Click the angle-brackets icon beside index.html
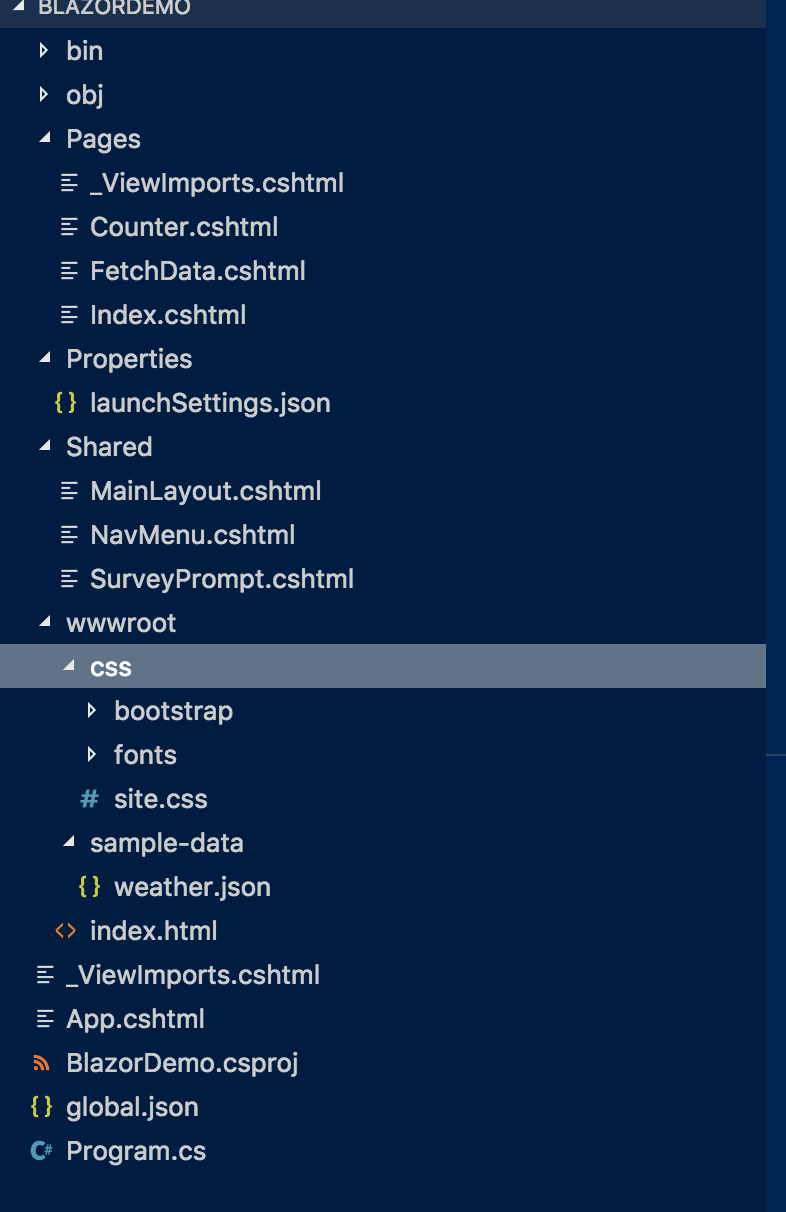Image resolution: width=786 pixels, height=1212 pixels. [66, 931]
